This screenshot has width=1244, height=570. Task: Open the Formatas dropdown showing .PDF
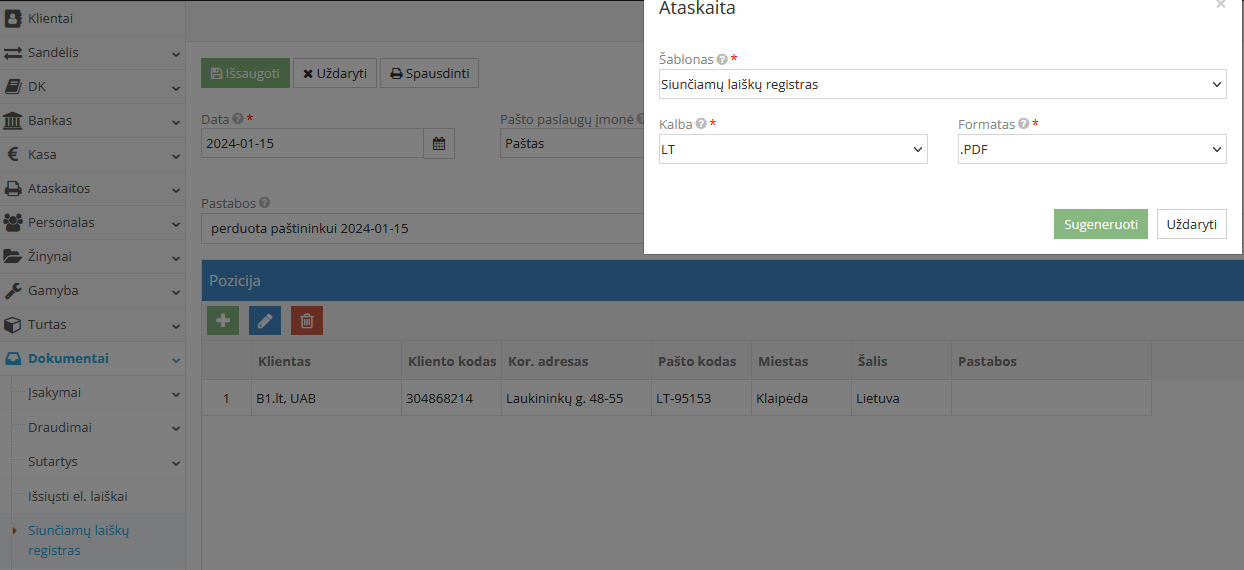[x=1092, y=150]
